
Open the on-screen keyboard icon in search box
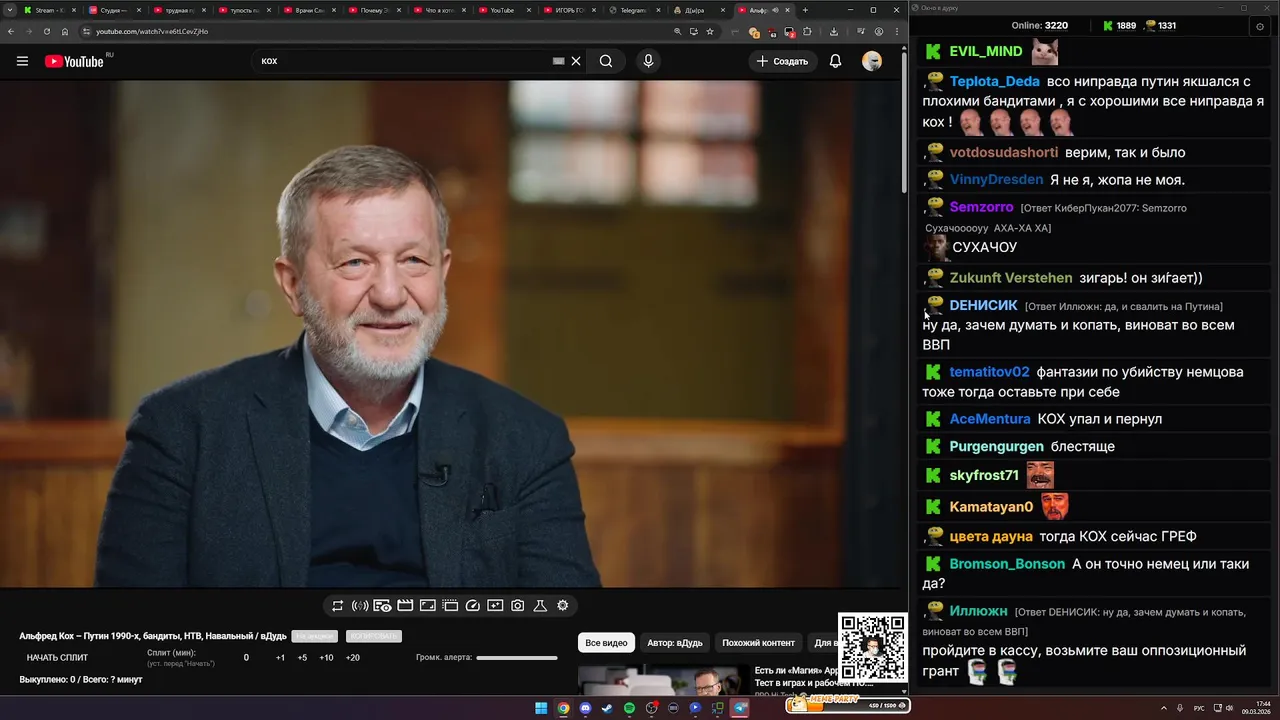(559, 61)
